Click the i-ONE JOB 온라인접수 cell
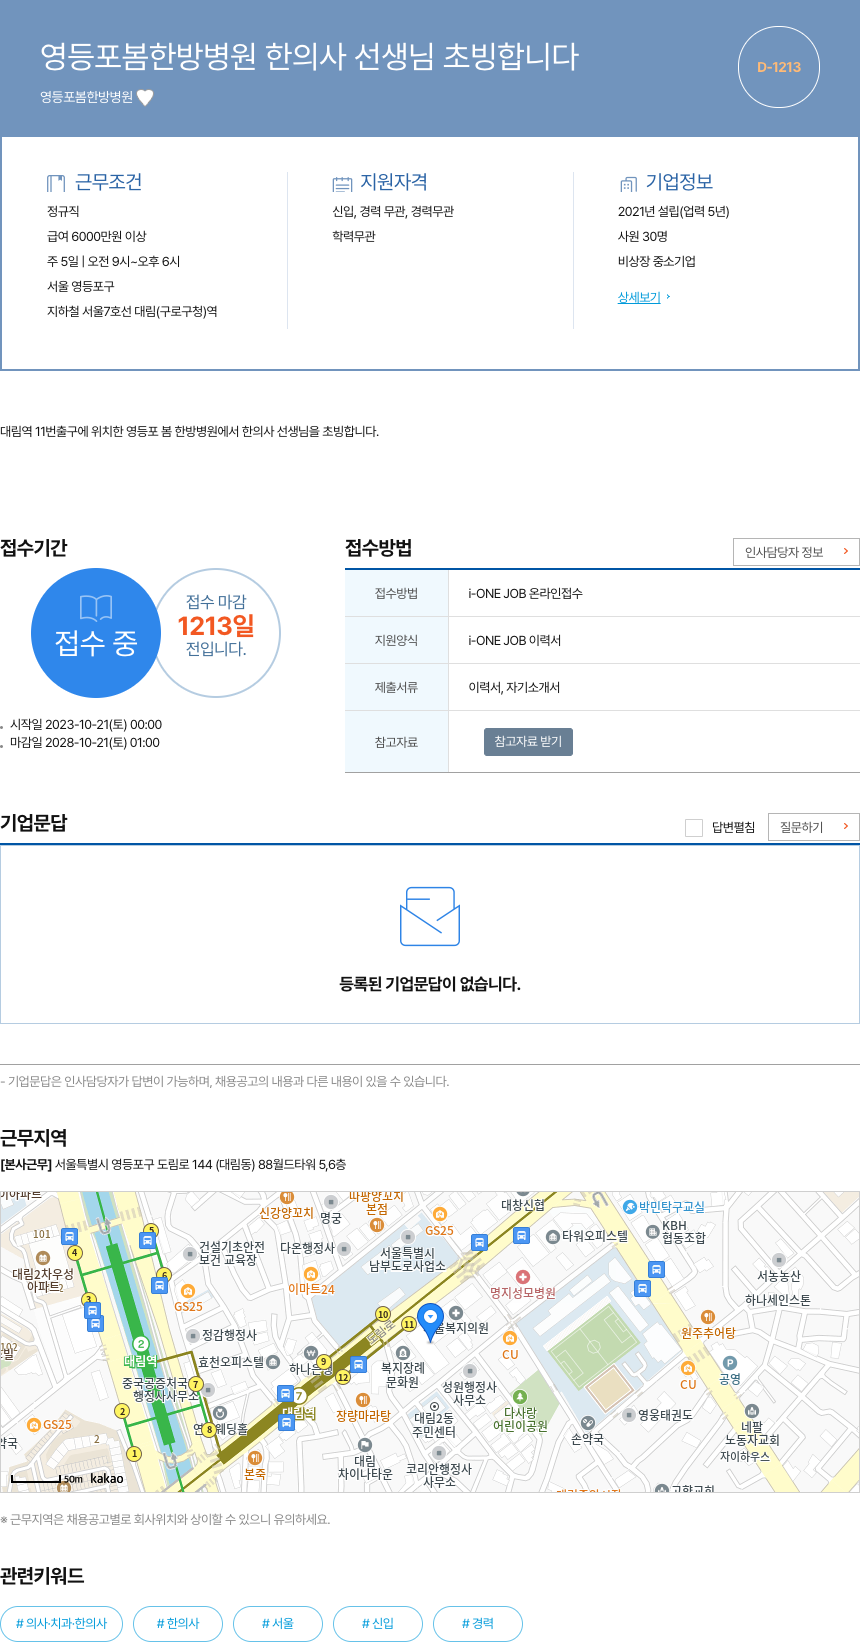The width and height of the screenshot is (860, 1643). (654, 593)
